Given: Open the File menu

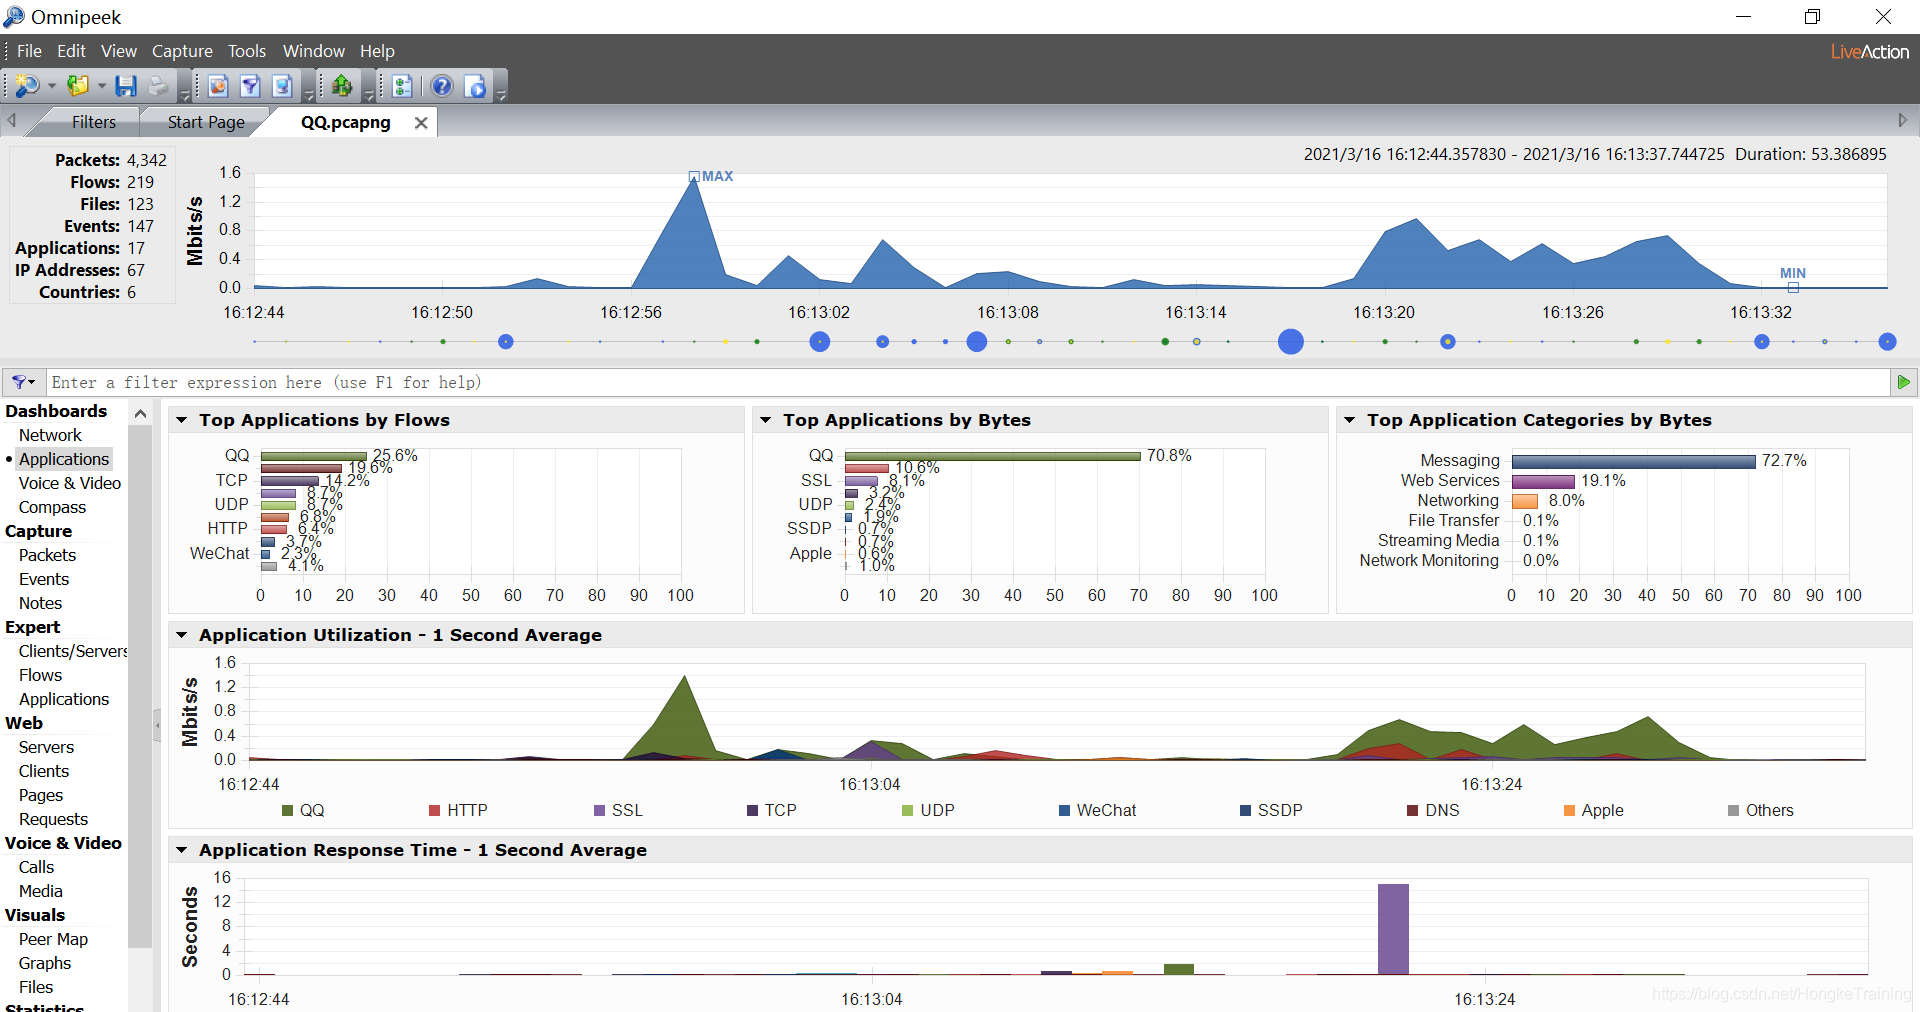Looking at the screenshot, I should point(29,51).
